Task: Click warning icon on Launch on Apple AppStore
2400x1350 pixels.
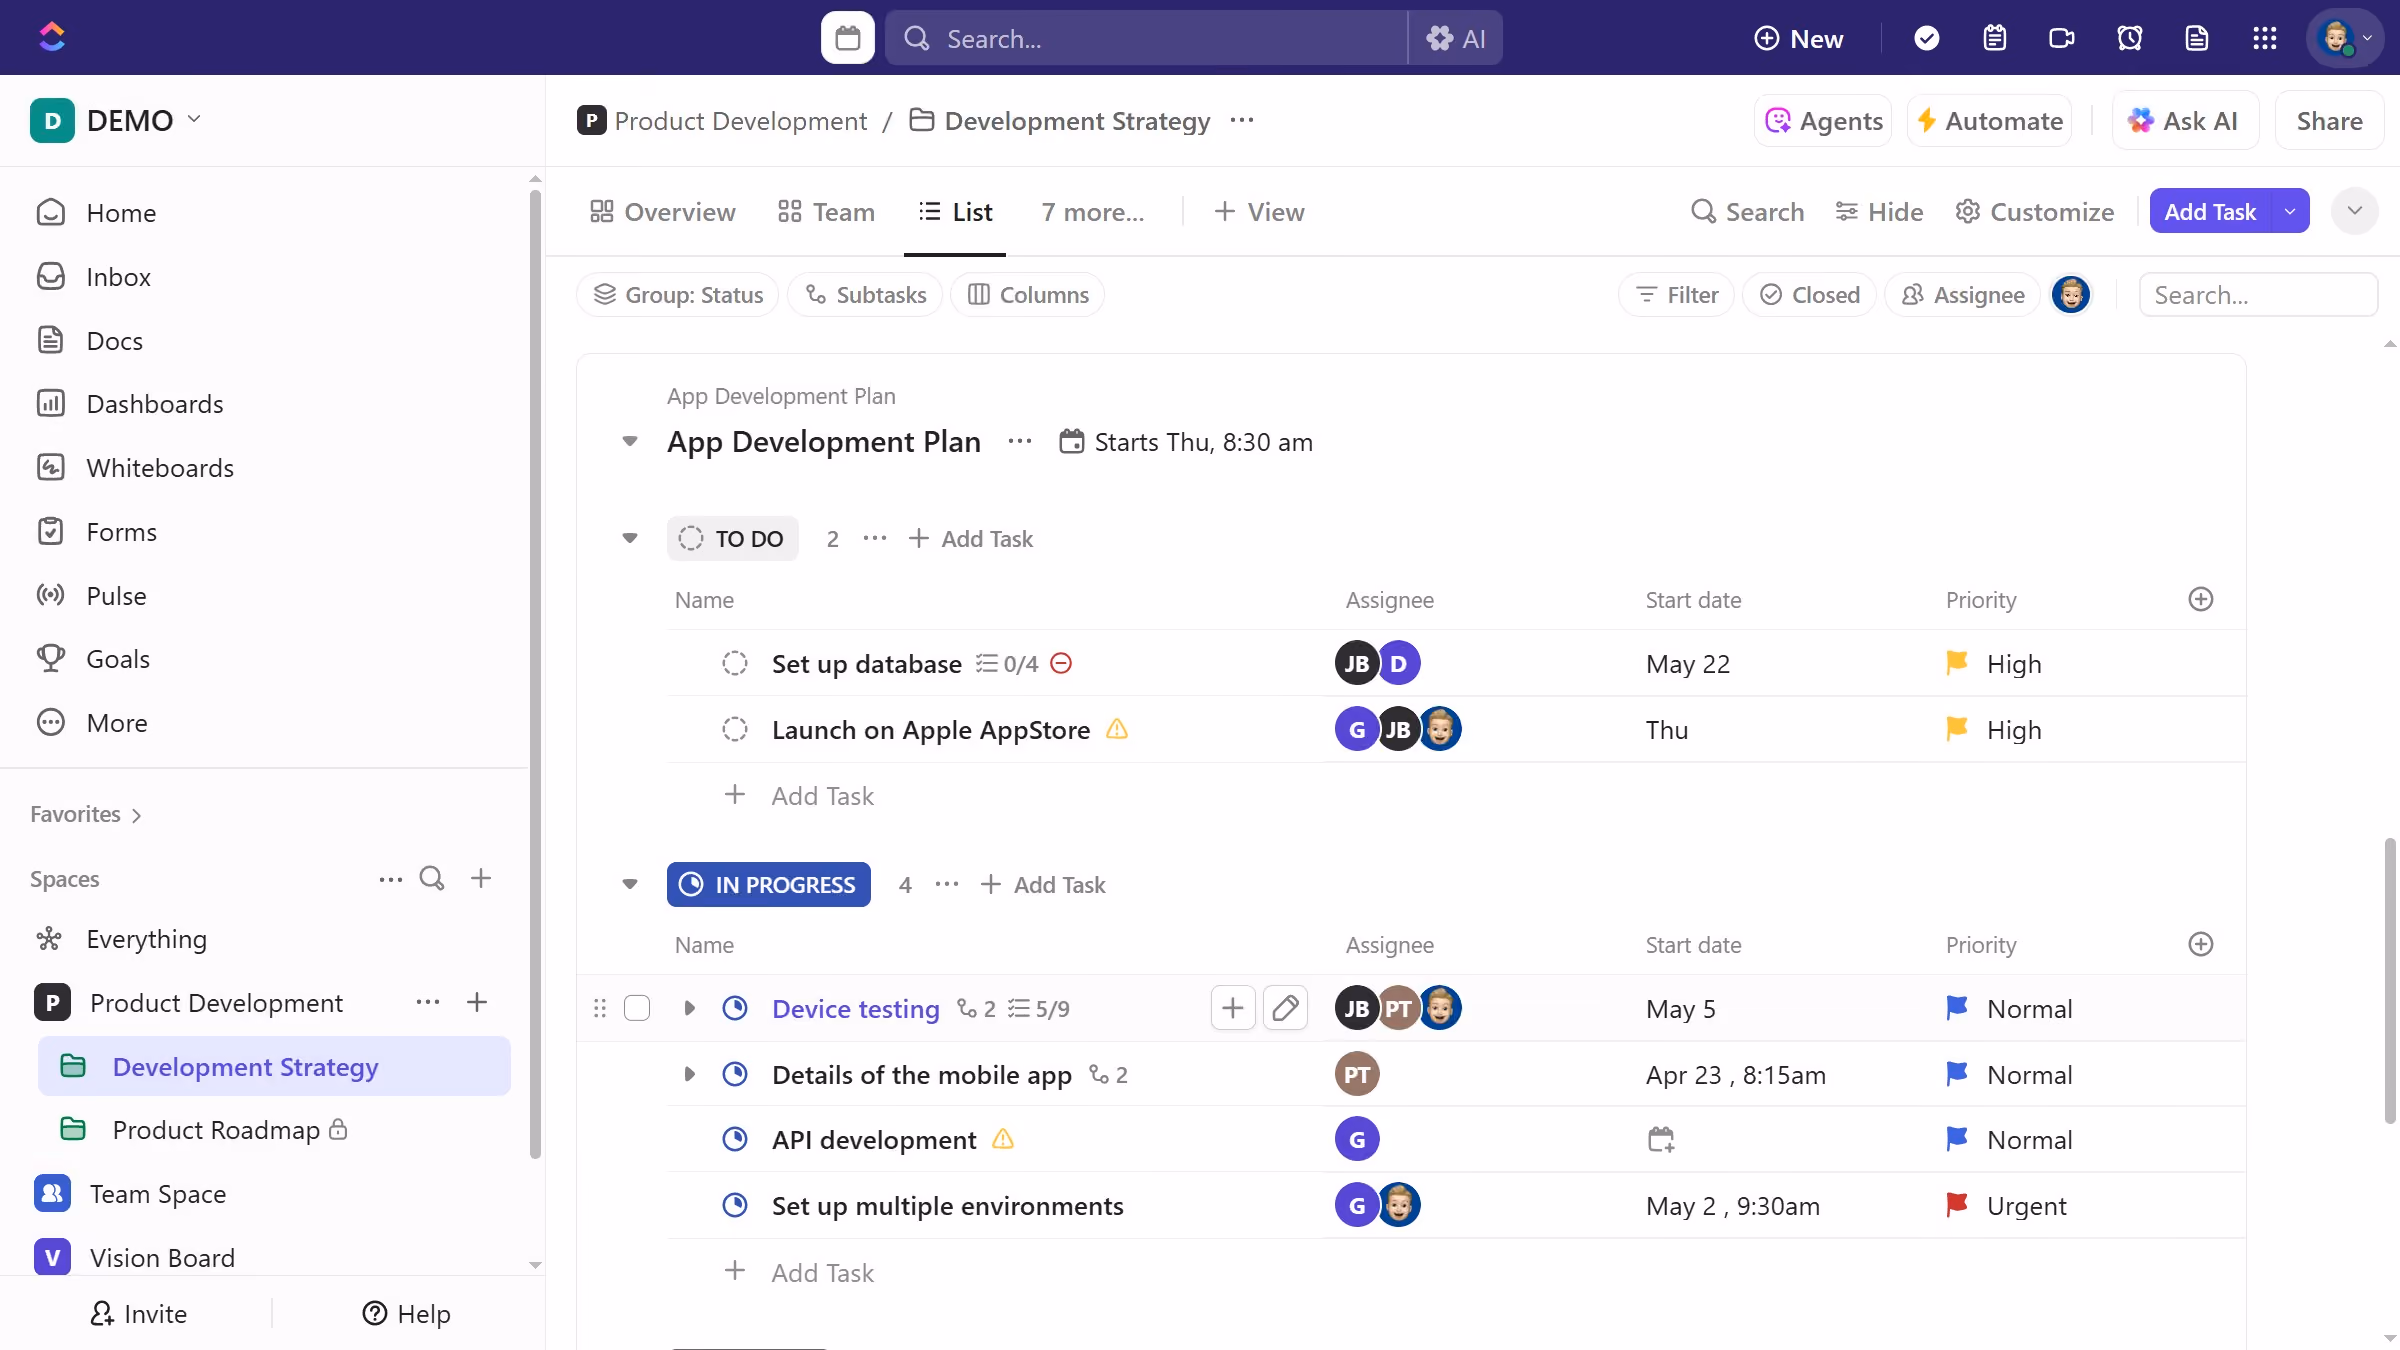Action: [x=1117, y=730]
